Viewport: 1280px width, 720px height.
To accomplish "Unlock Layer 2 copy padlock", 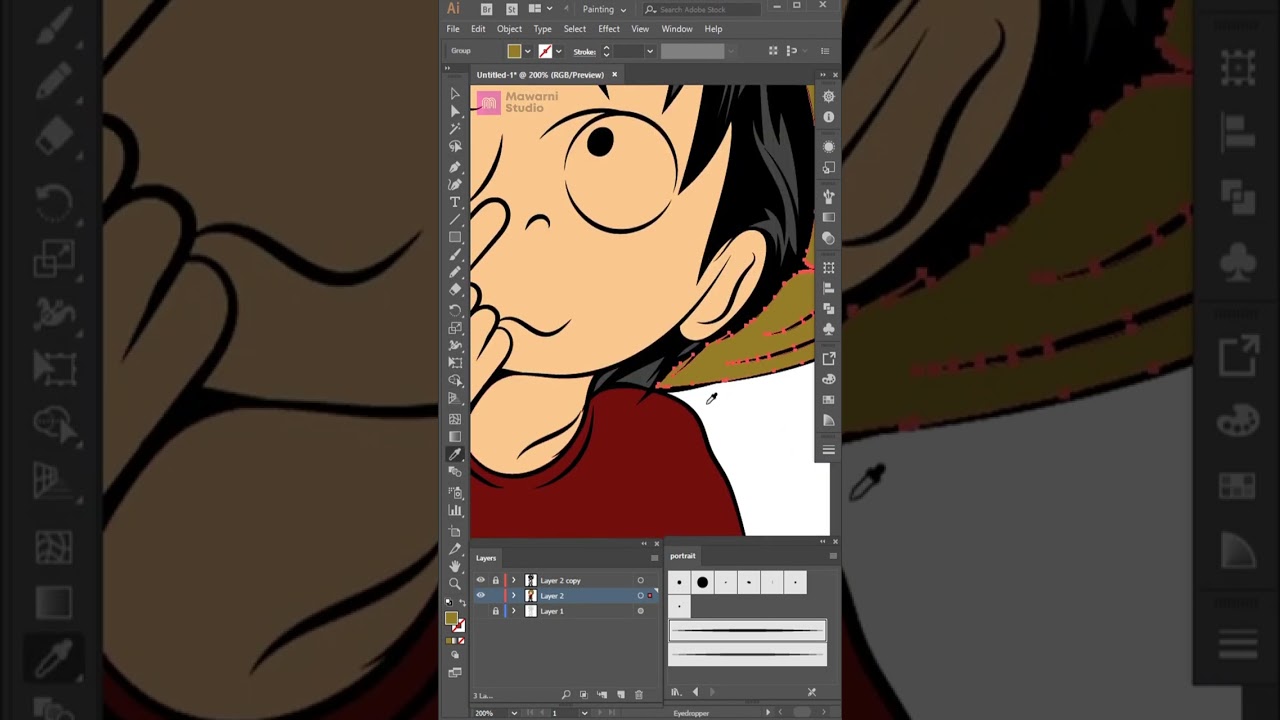I will pos(495,580).
